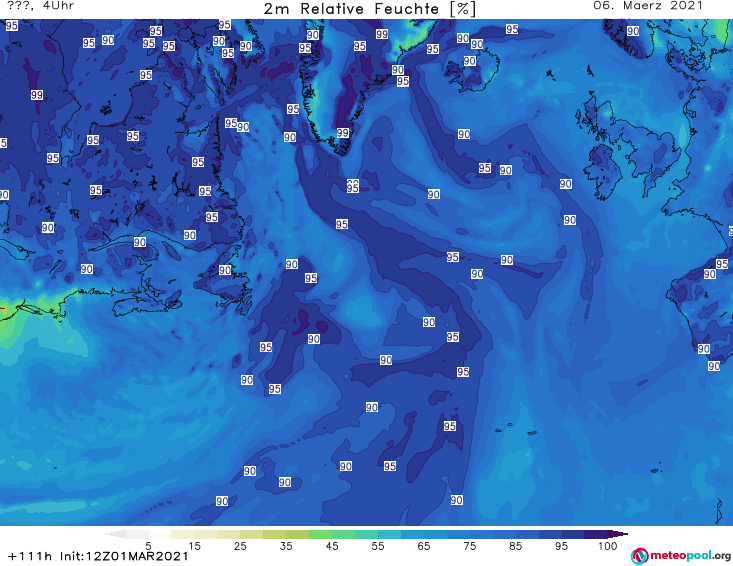
Task: Click the circular meteopool logo icon
Action: (x=639, y=556)
